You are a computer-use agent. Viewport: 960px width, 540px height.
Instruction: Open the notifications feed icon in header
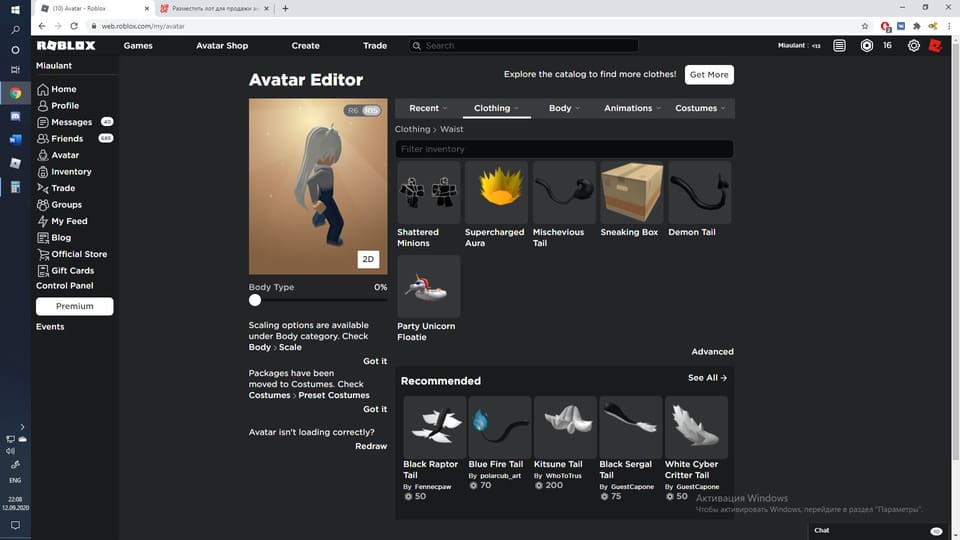tap(839, 45)
